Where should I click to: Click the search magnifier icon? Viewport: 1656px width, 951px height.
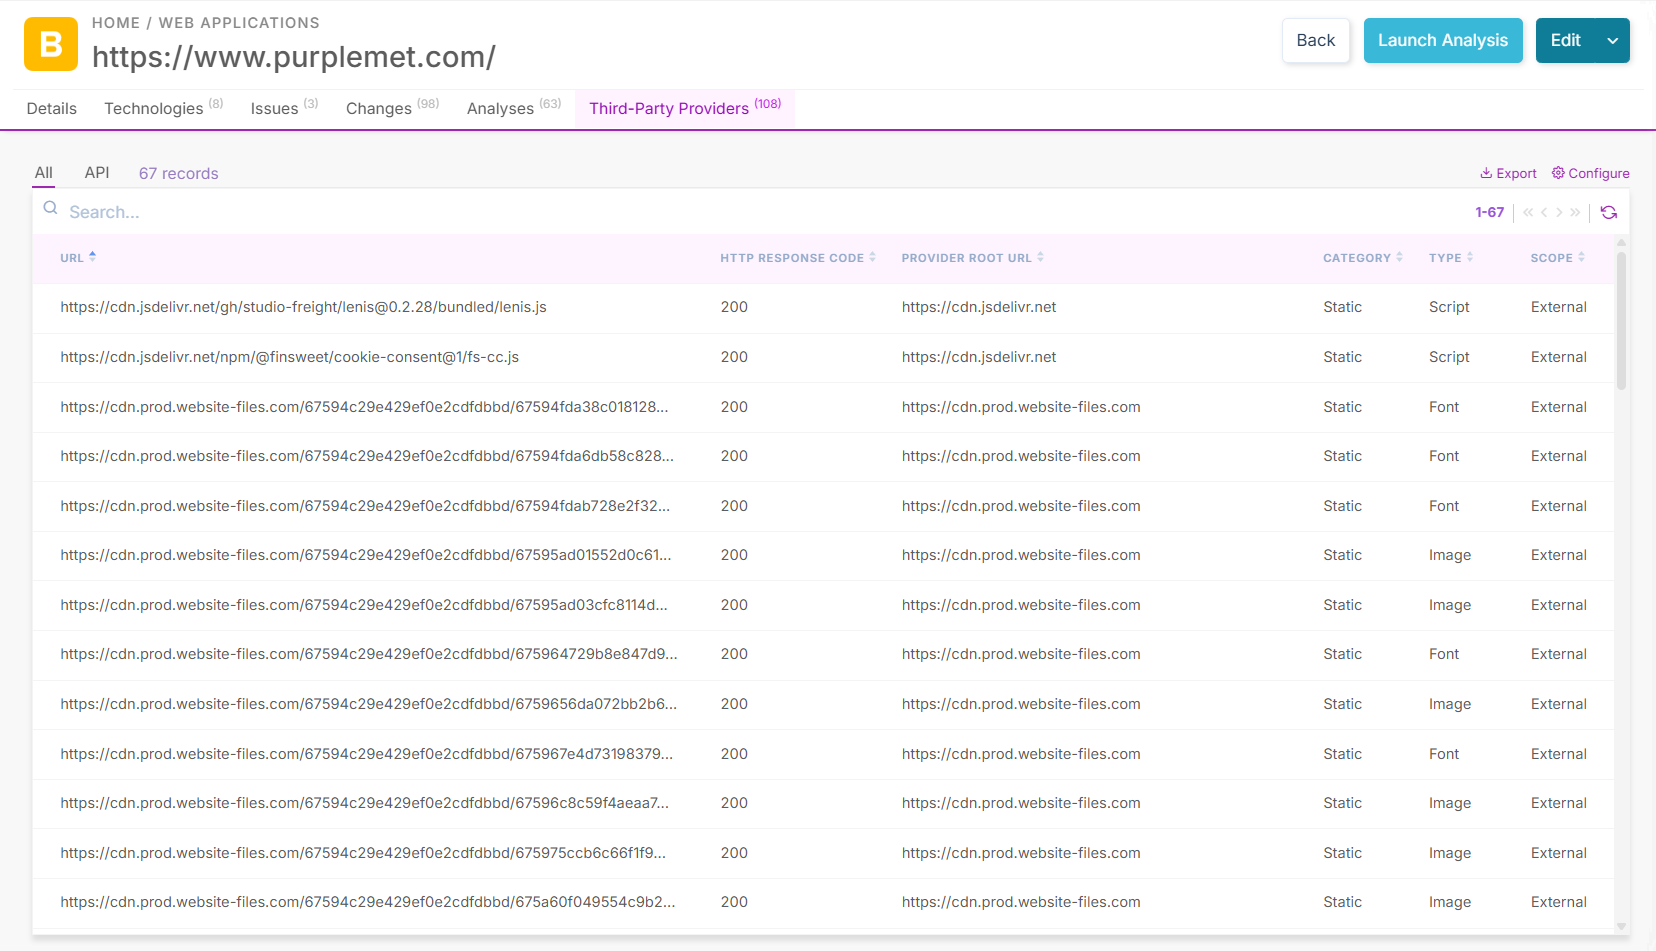[50, 208]
